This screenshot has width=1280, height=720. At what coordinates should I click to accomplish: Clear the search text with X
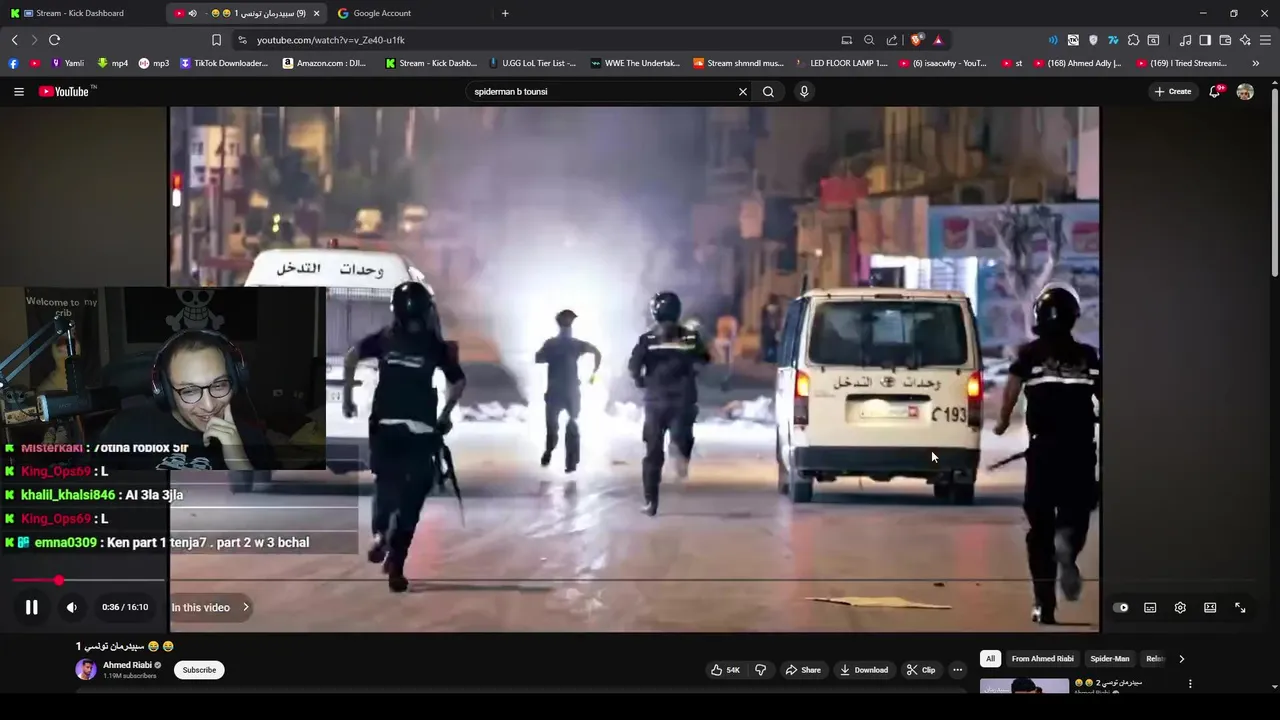click(743, 91)
